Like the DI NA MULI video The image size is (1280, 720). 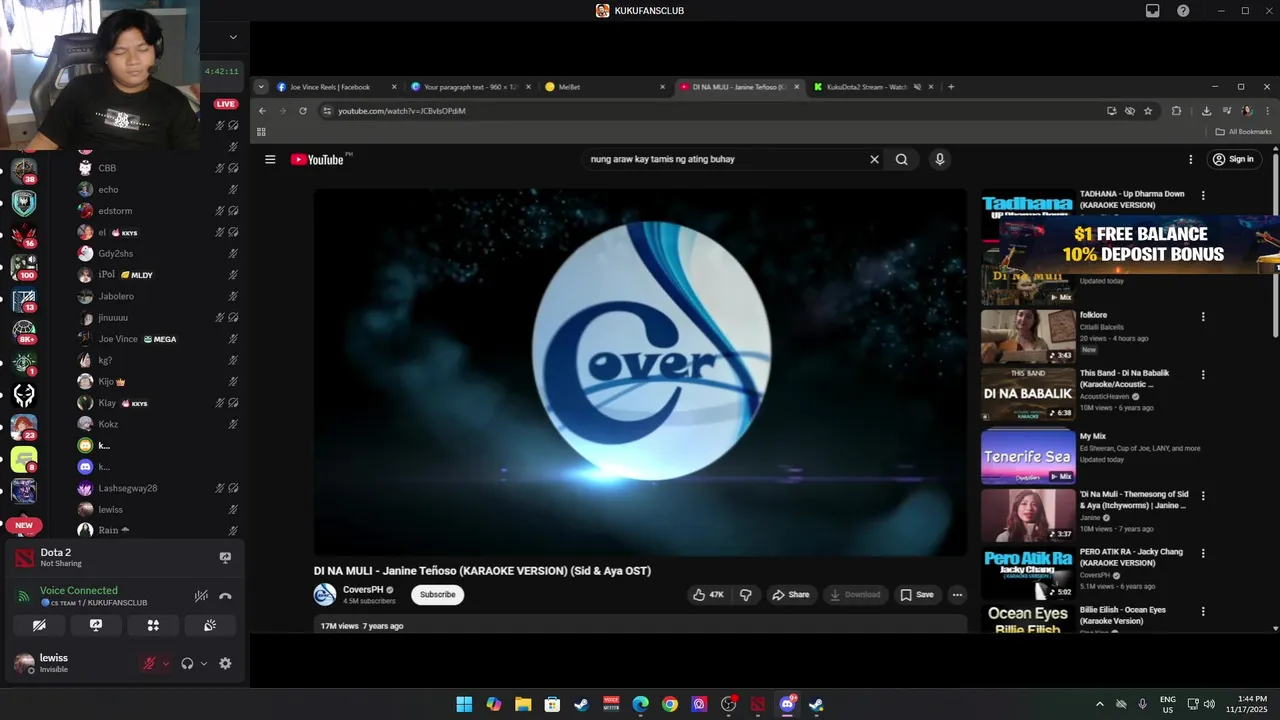coord(708,594)
